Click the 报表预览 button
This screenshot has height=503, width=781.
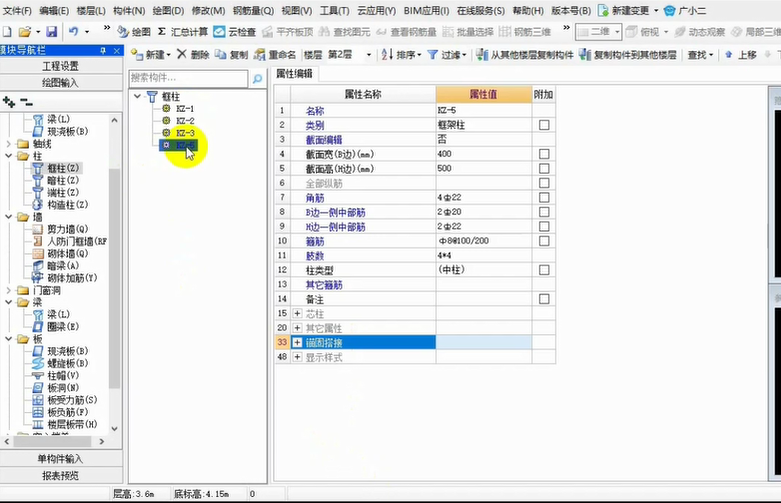tap(62, 476)
